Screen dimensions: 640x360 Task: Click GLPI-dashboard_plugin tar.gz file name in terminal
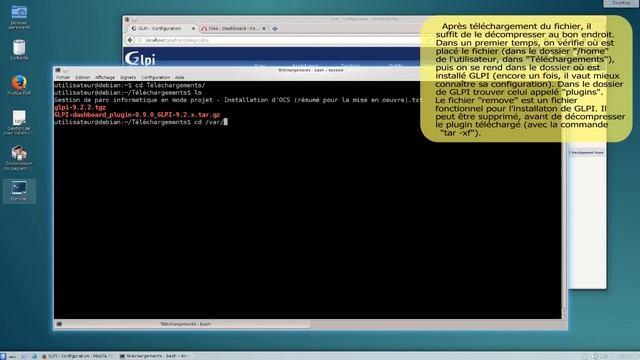[137, 115]
